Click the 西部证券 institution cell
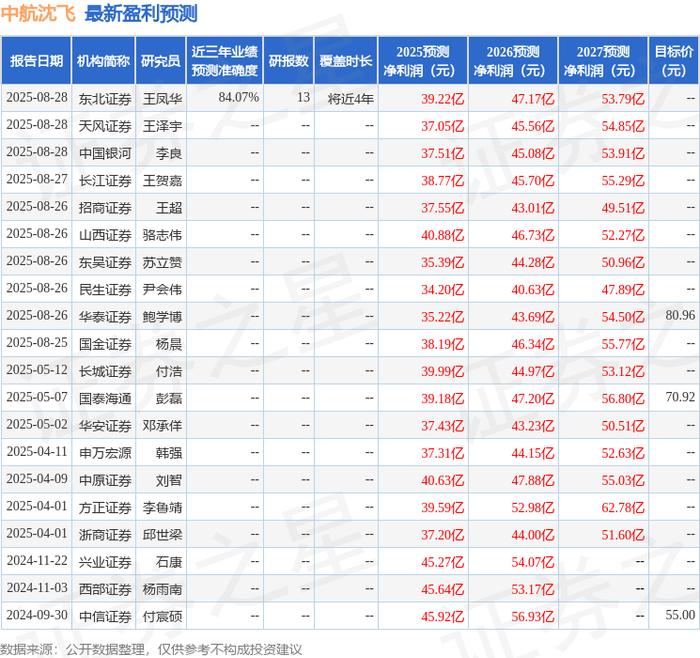The image size is (700, 658). tap(105, 589)
